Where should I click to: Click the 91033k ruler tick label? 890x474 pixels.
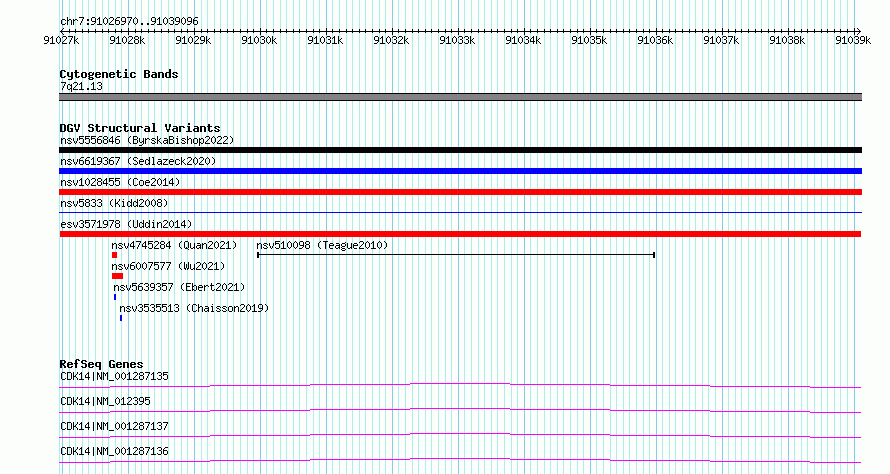[457, 40]
